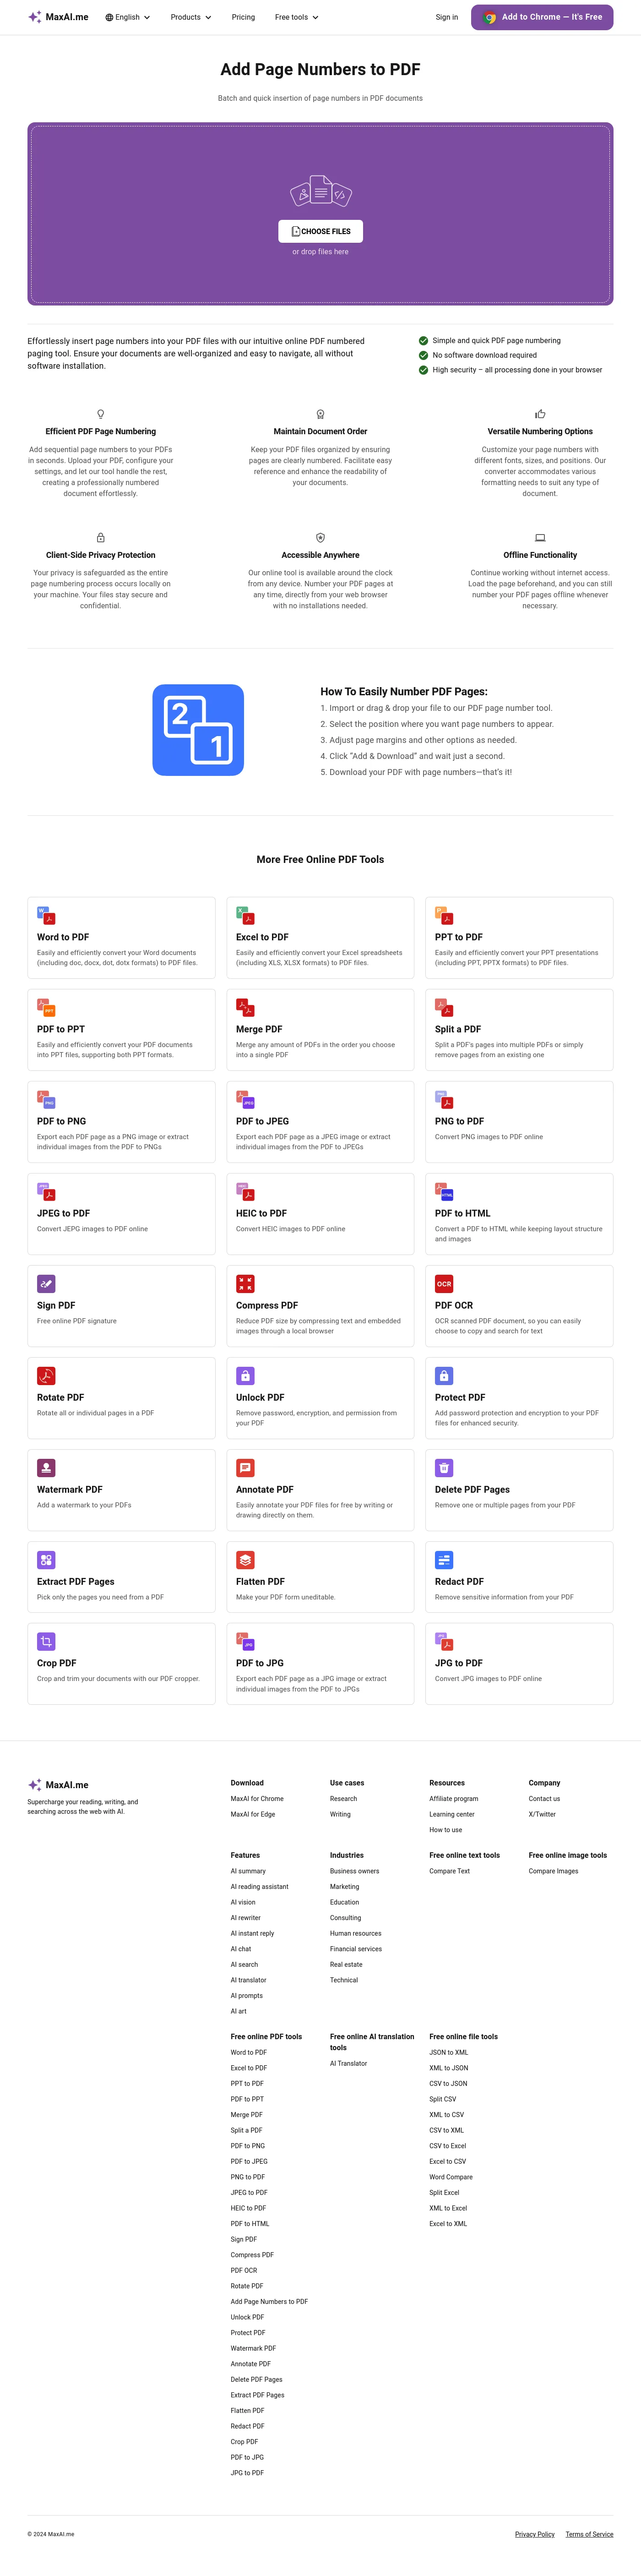Open Word Compare footer link

click(451, 2177)
